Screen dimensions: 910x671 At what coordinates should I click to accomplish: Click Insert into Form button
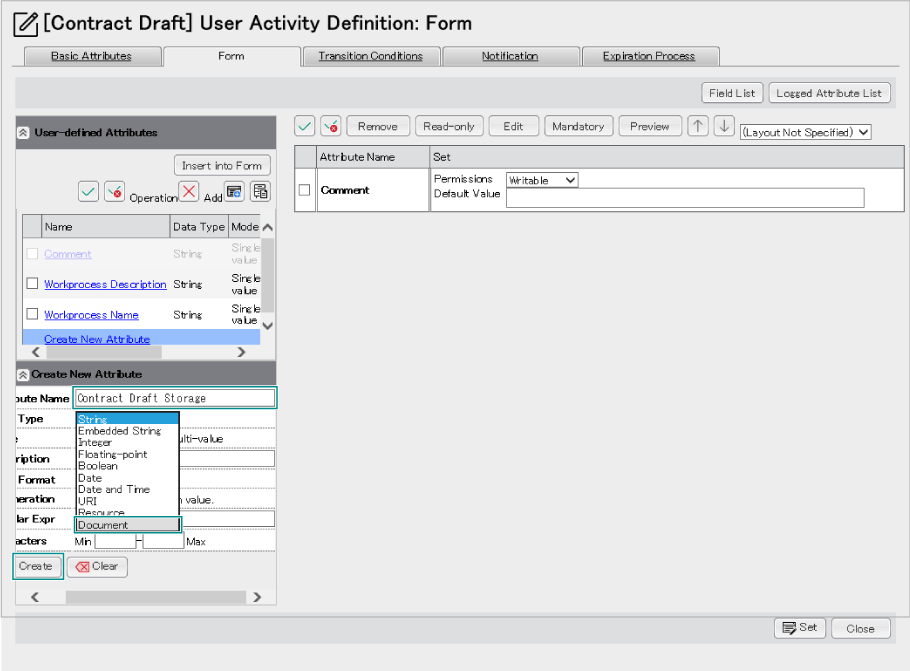click(222, 165)
